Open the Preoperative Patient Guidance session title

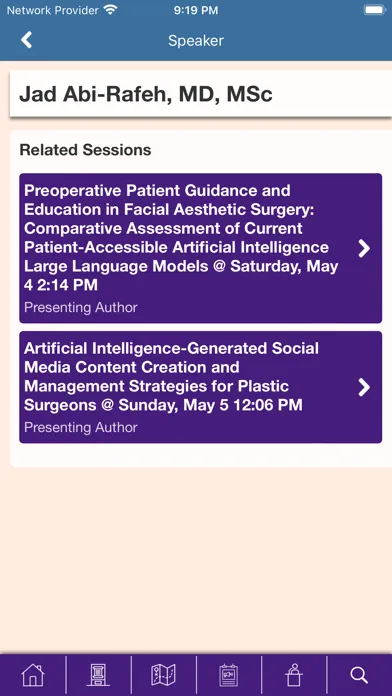(181, 237)
